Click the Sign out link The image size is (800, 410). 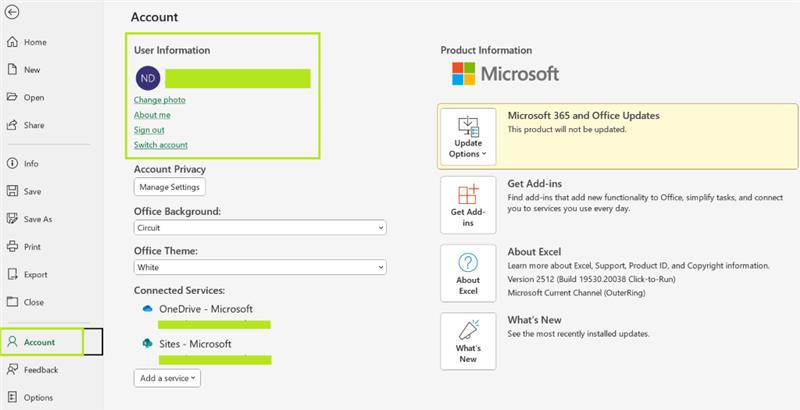(x=149, y=130)
